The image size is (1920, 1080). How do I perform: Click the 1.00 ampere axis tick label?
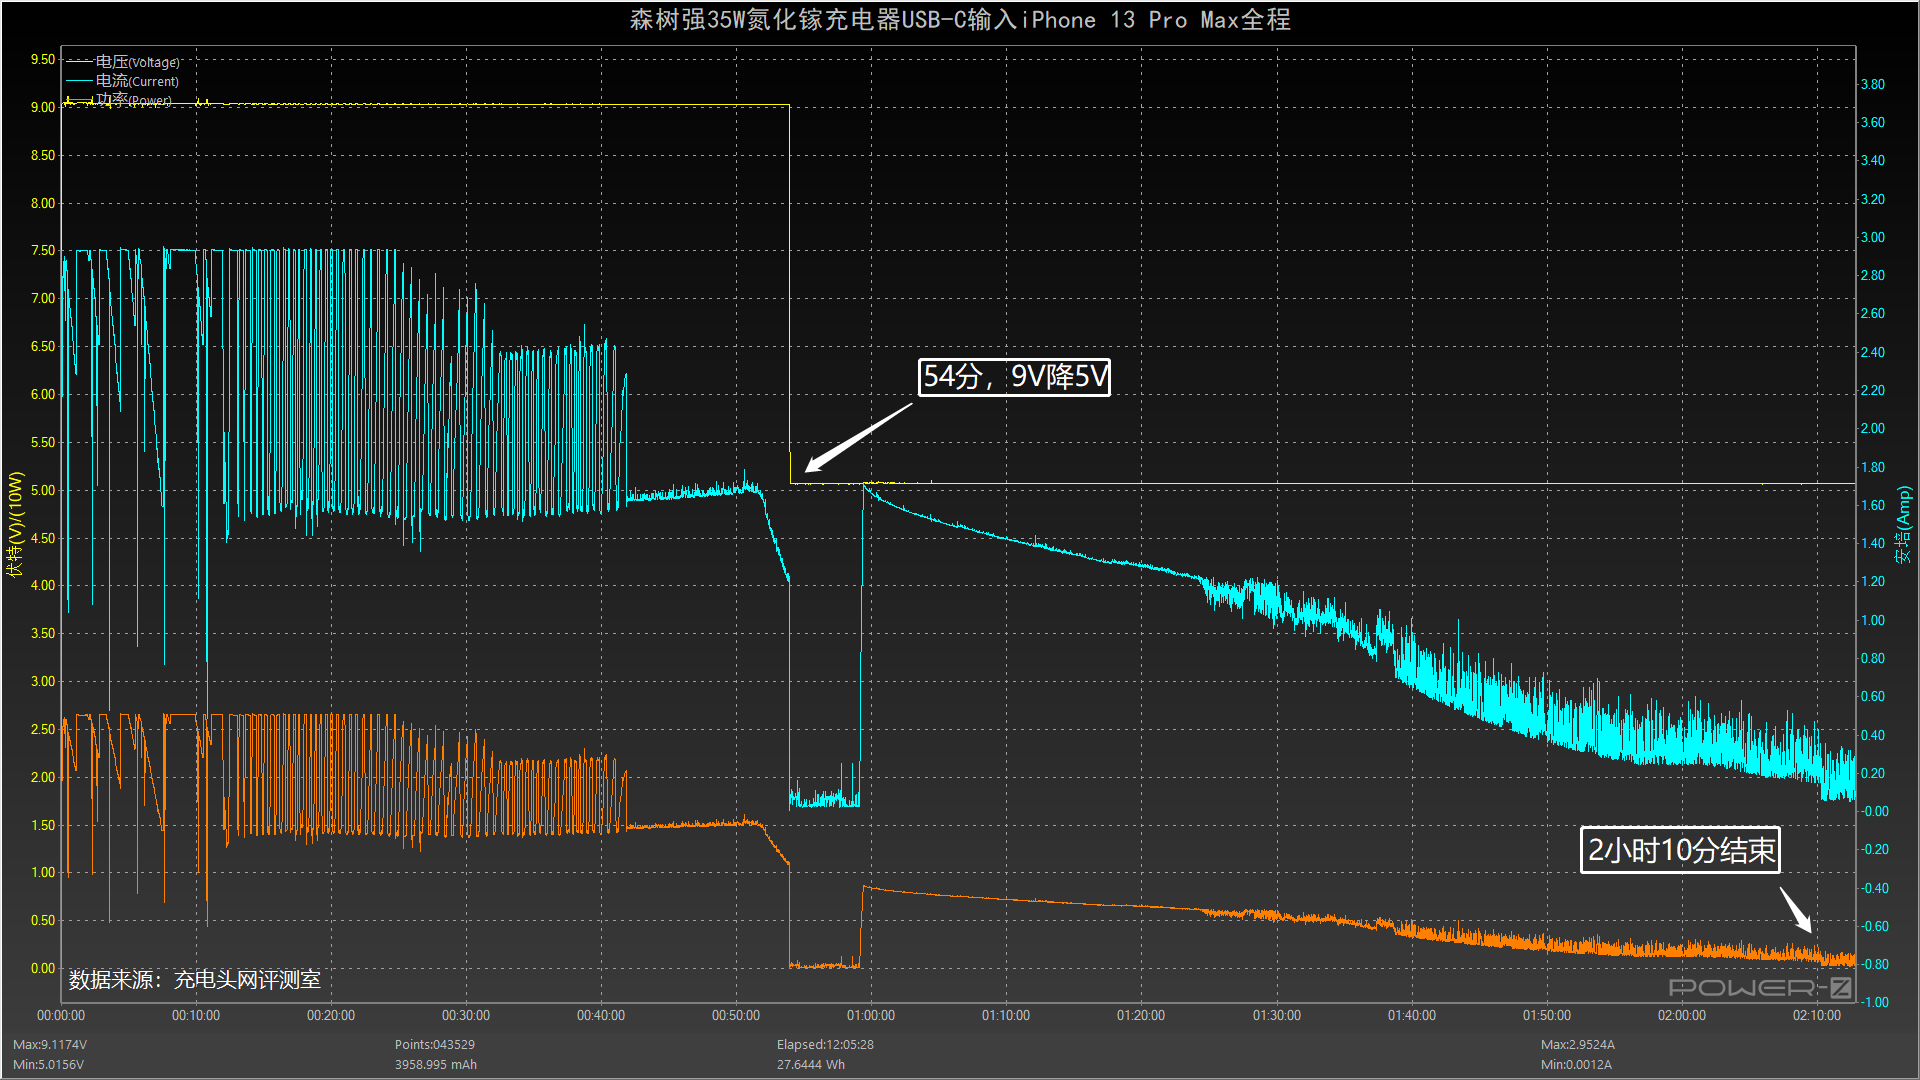click(x=1873, y=620)
